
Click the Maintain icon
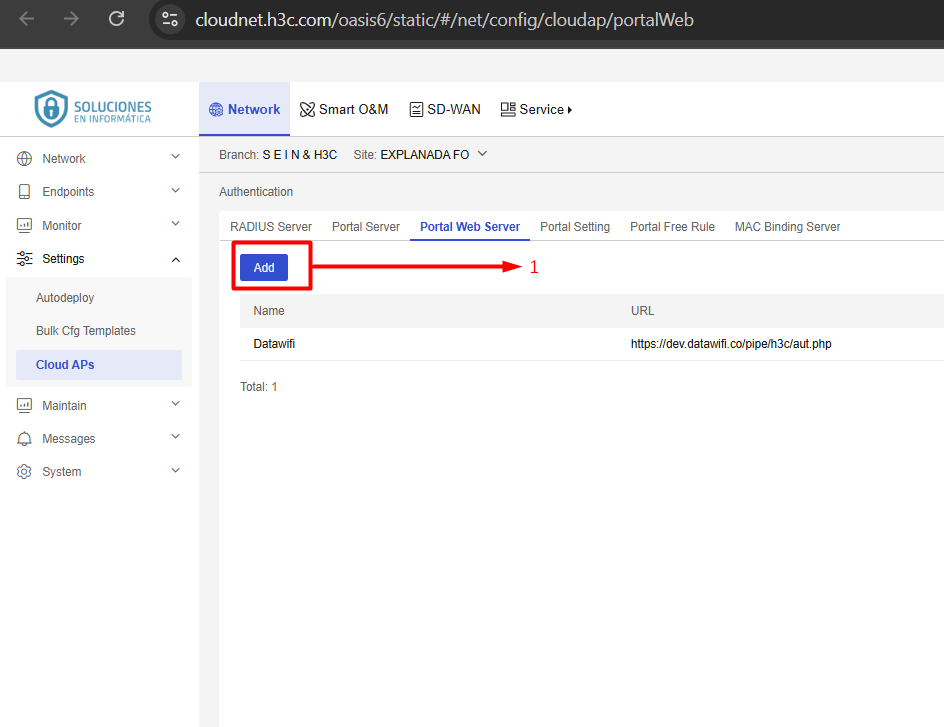[24, 406]
